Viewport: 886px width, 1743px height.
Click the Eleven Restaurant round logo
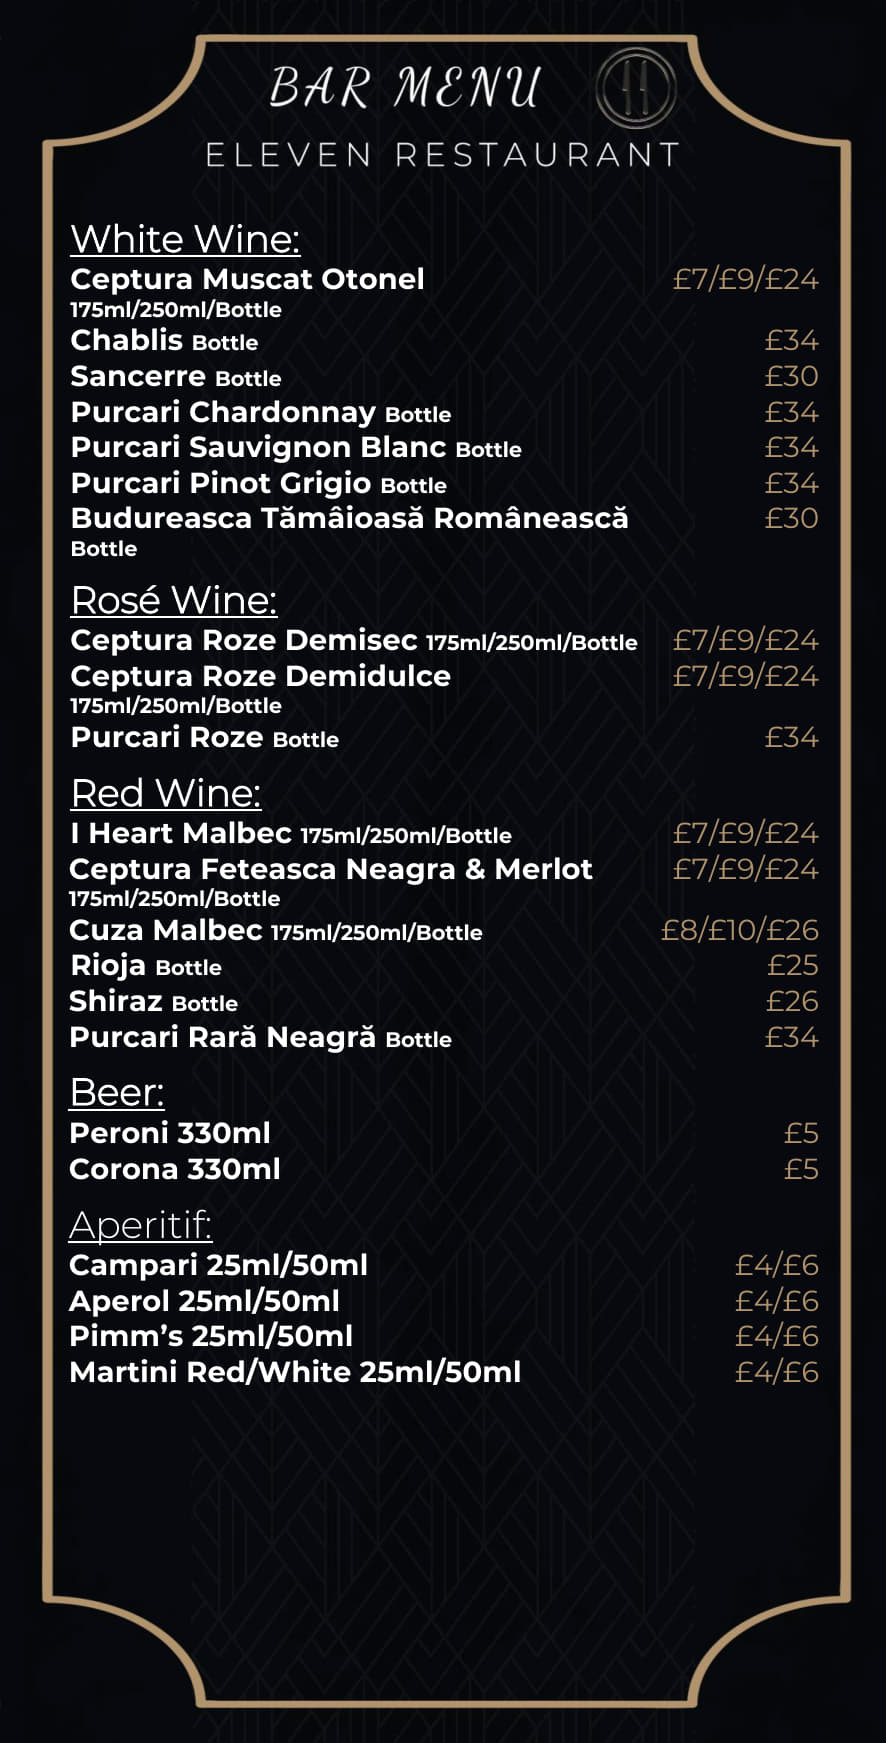point(636,88)
